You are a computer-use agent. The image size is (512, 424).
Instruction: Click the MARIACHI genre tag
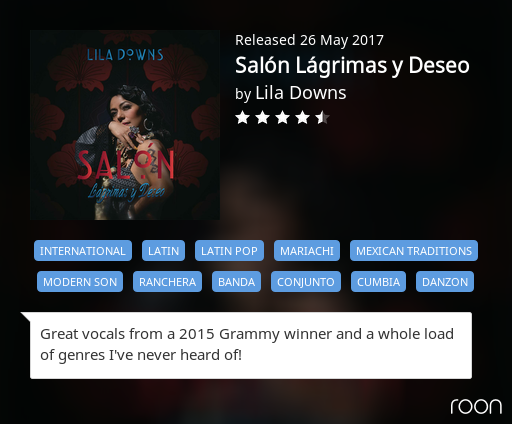click(x=307, y=251)
